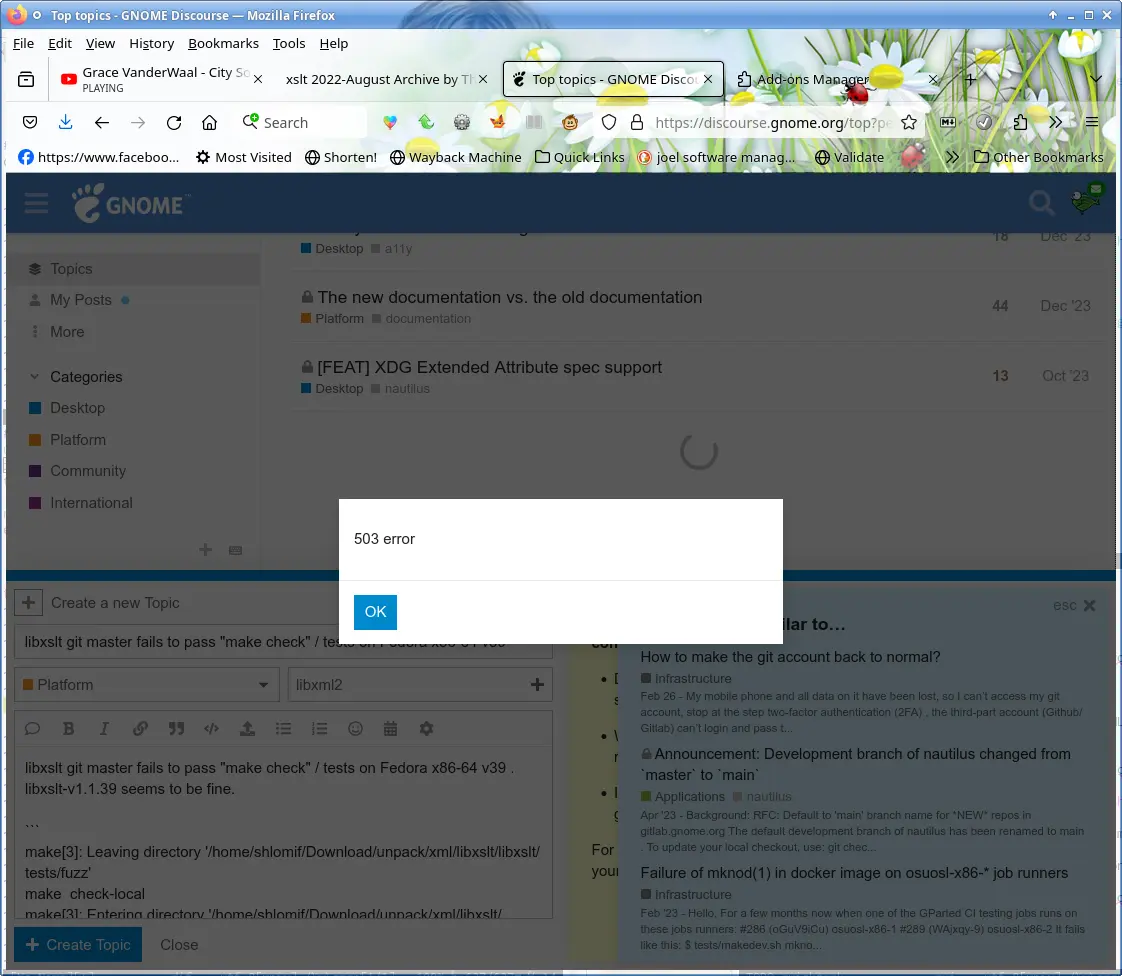This screenshot has height=976, width=1122.
Task: Open the Facebook bookmark
Action: pyautogui.click(x=99, y=157)
